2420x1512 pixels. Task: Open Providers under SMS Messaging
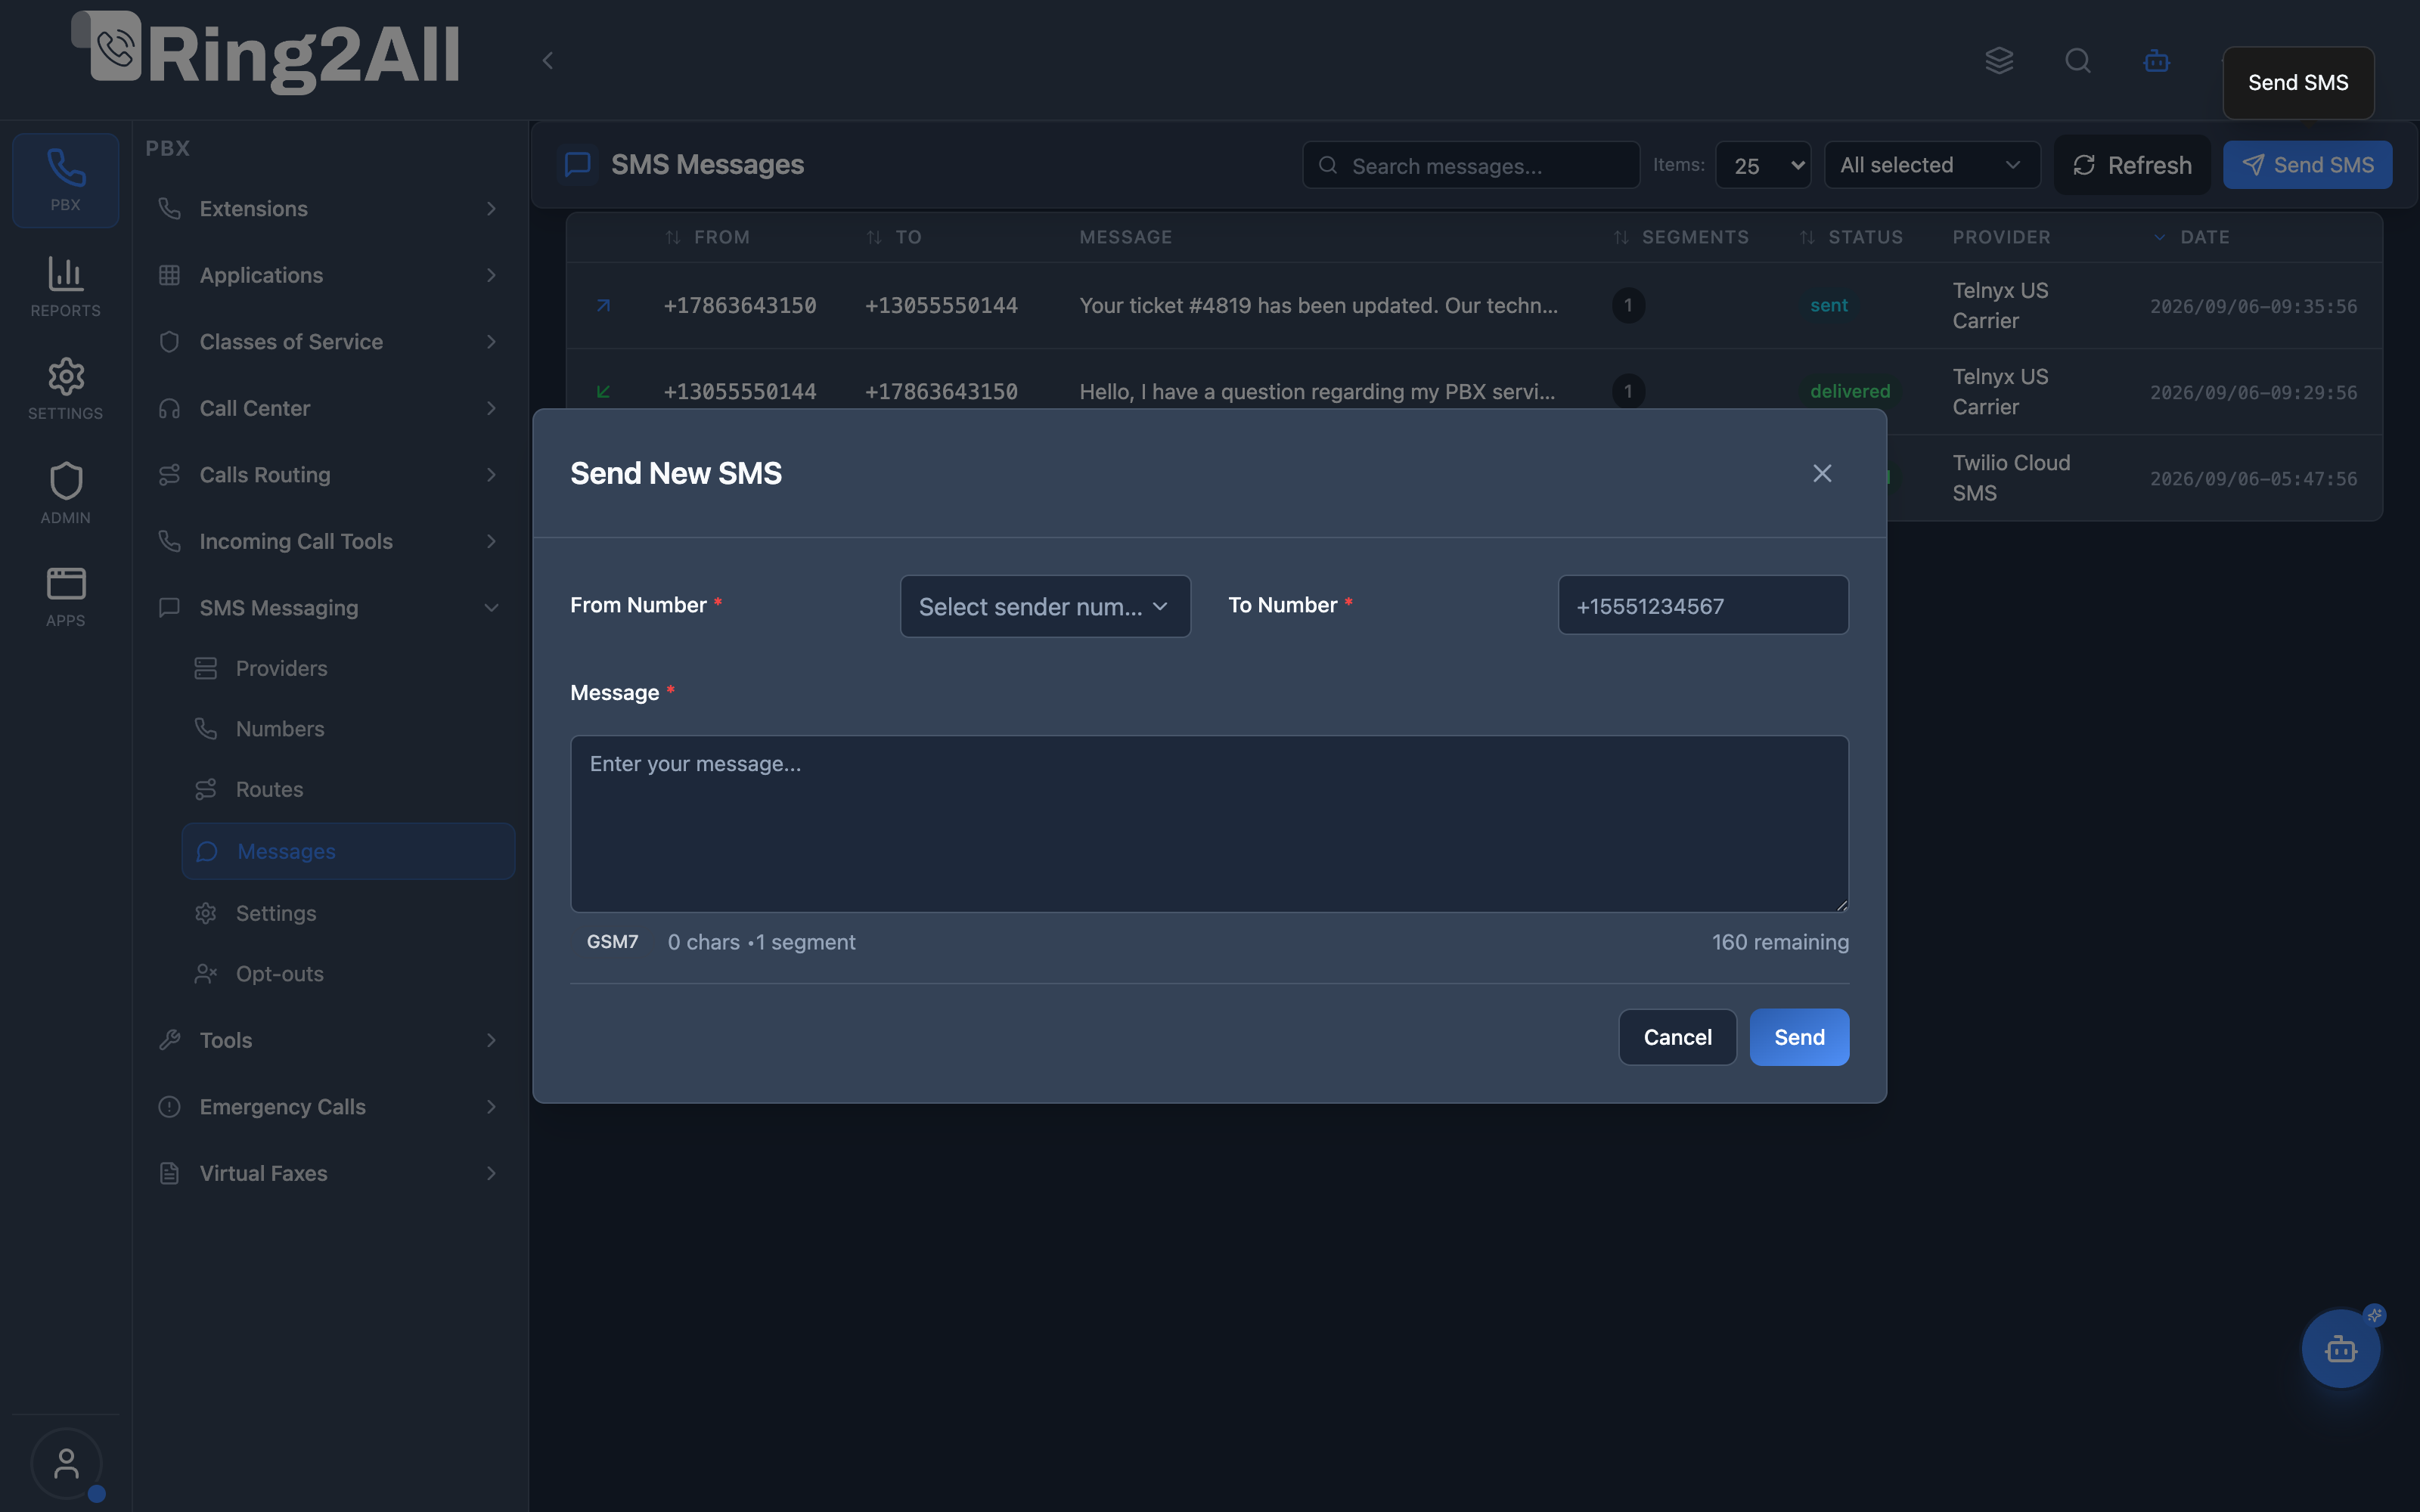(348, 668)
